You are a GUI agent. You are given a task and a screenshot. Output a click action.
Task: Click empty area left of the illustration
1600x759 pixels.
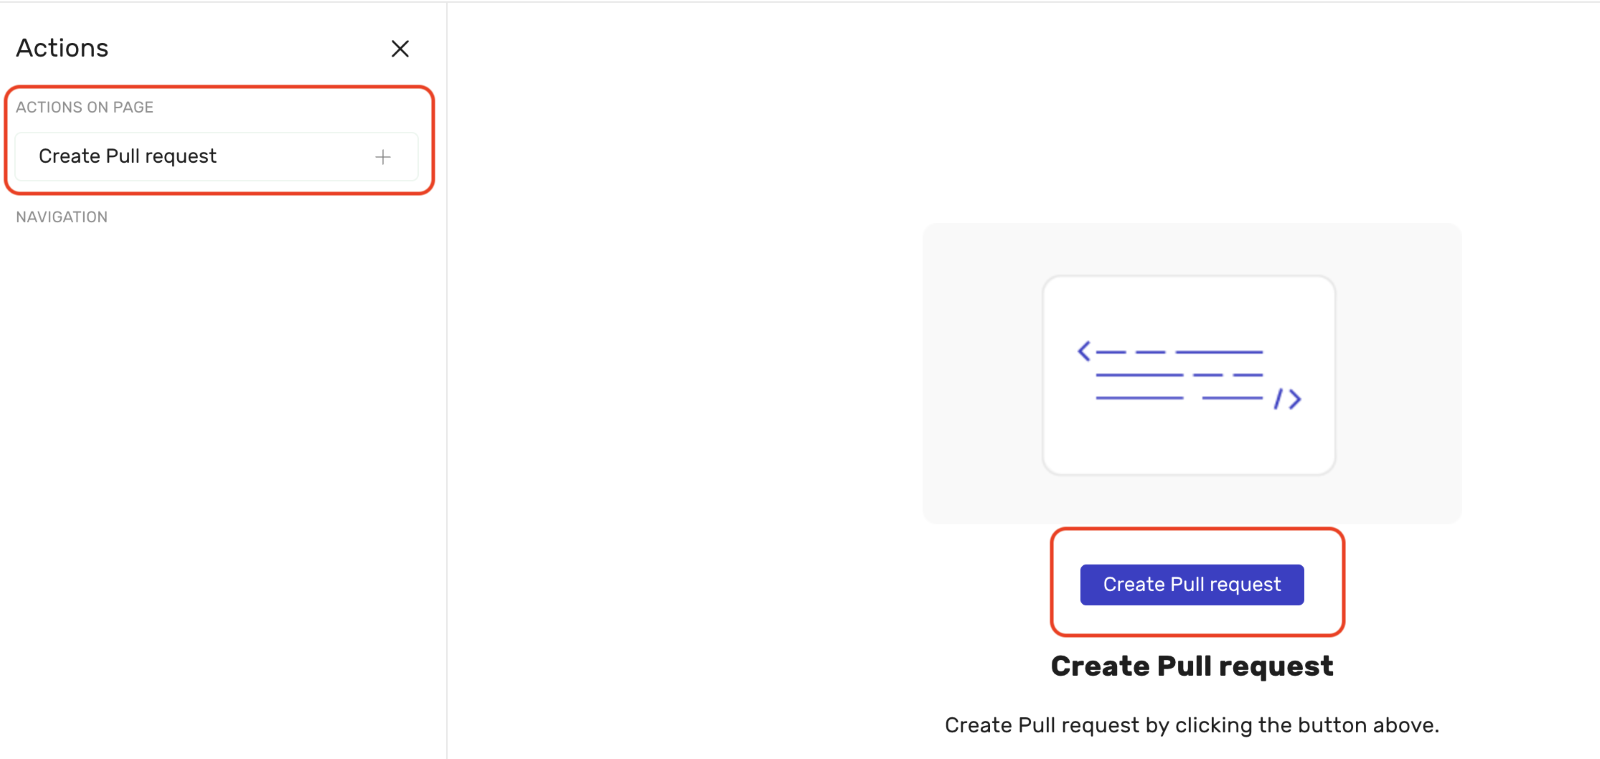coord(680,380)
